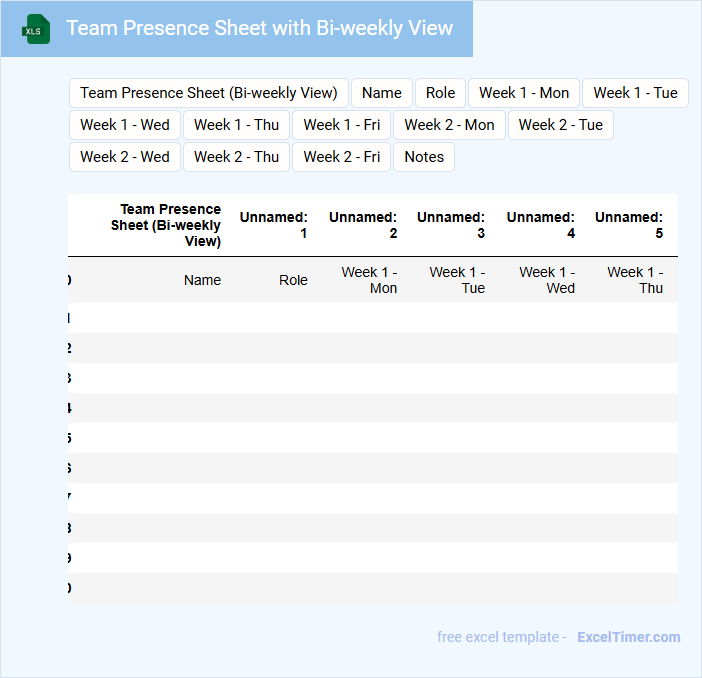This screenshot has height=678, width=702.
Task: Open the ExcelTimer.com link
Action: point(629,637)
